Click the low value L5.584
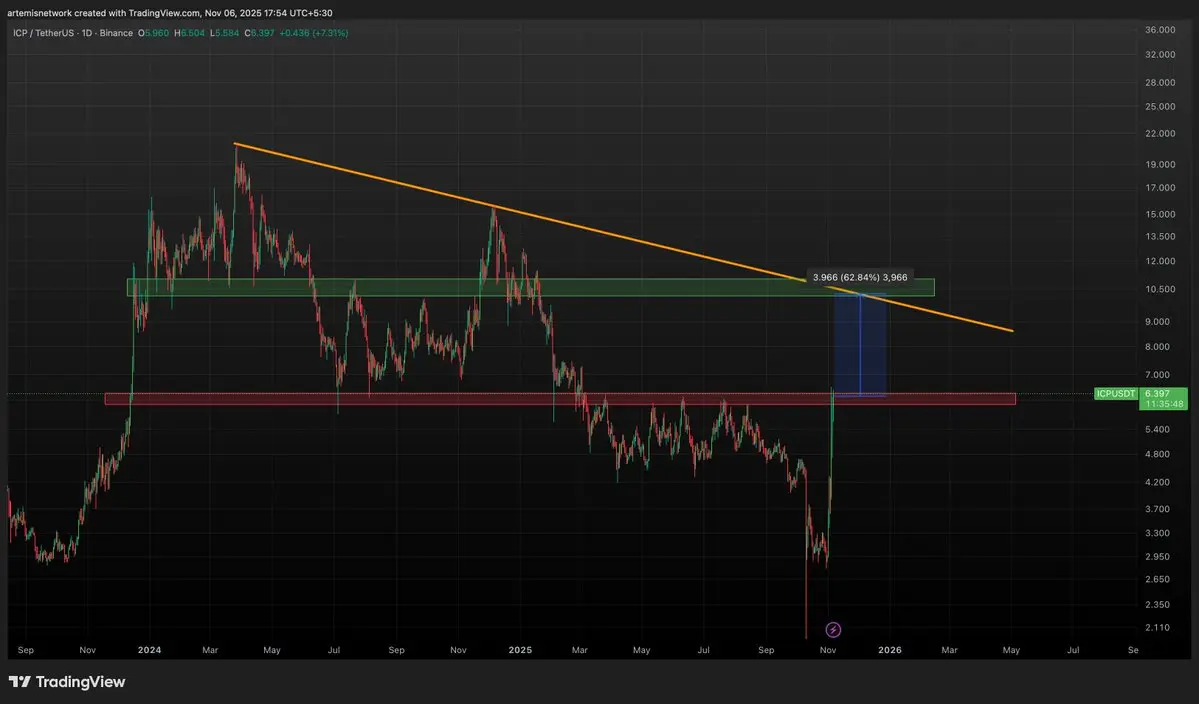 click(225, 33)
